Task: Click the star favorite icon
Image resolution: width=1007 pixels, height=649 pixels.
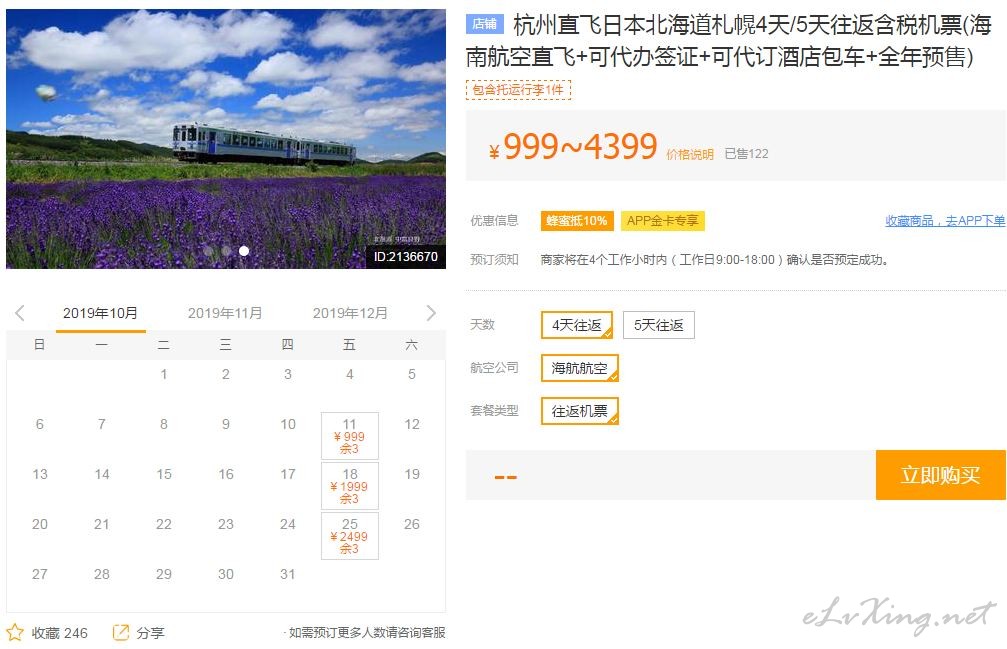Action: [x=15, y=632]
